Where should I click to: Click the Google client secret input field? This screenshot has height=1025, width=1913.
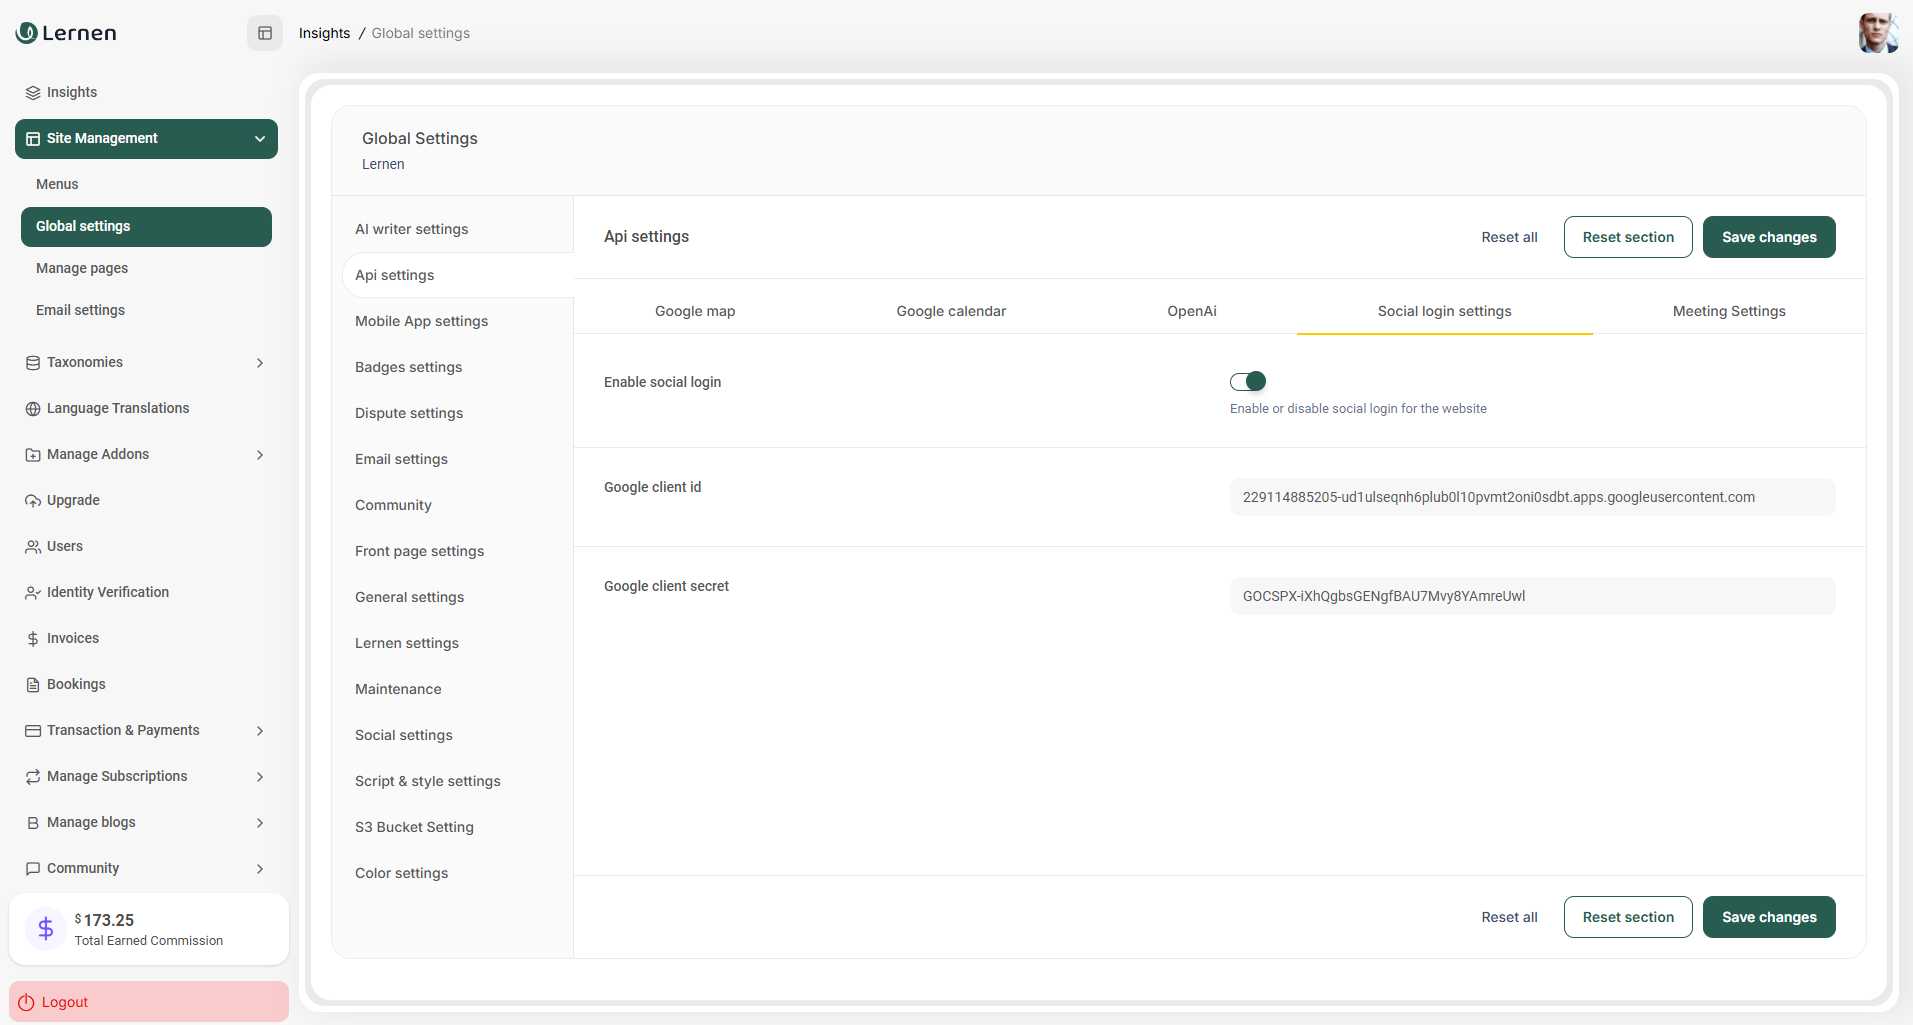click(x=1531, y=595)
